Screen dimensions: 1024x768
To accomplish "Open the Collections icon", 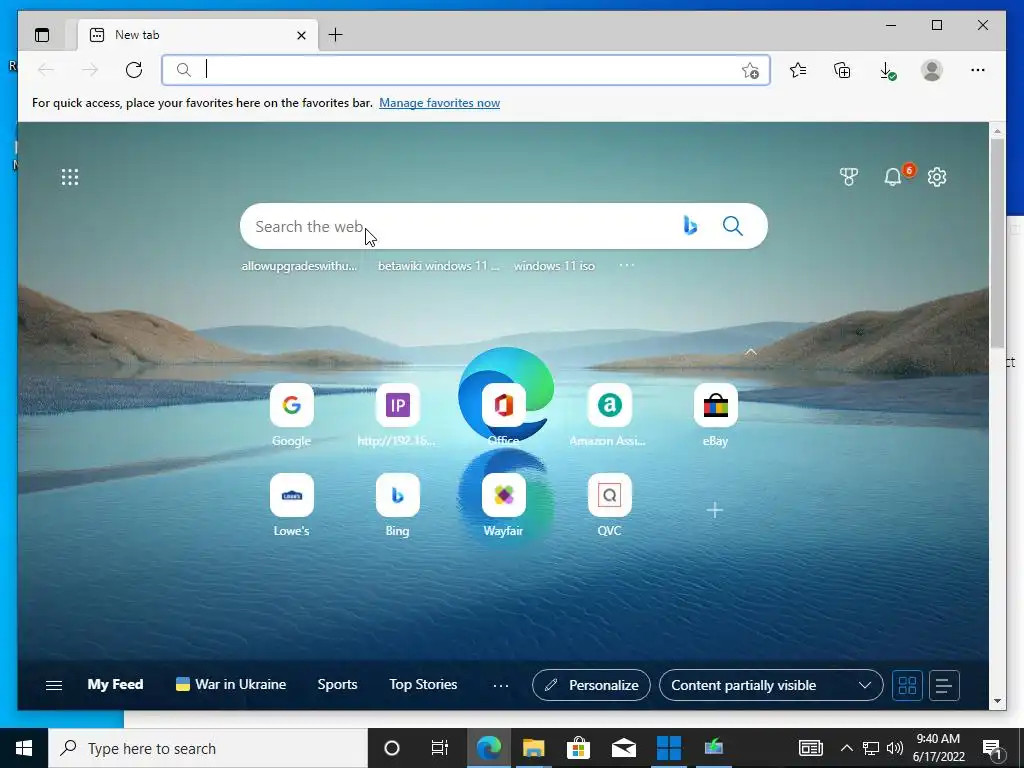I will click(842, 70).
